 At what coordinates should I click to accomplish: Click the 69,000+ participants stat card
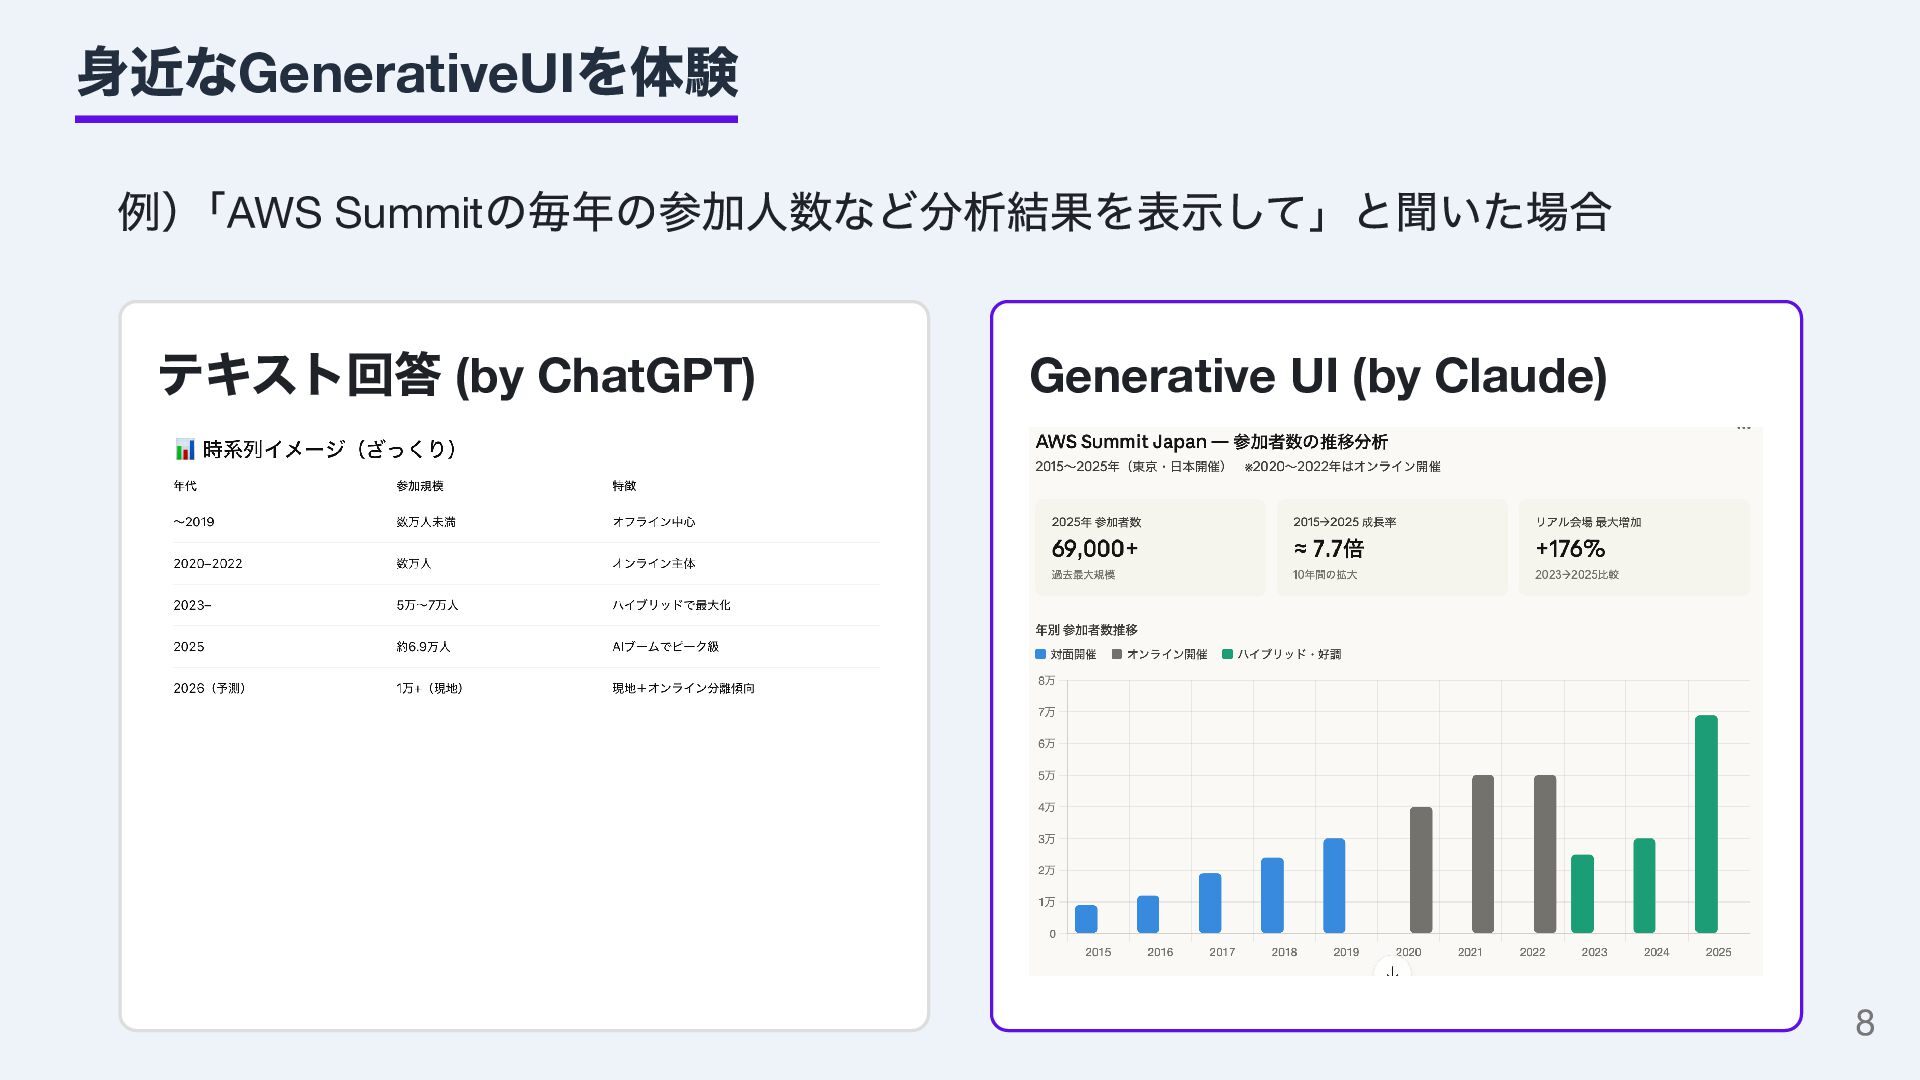click(1149, 548)
